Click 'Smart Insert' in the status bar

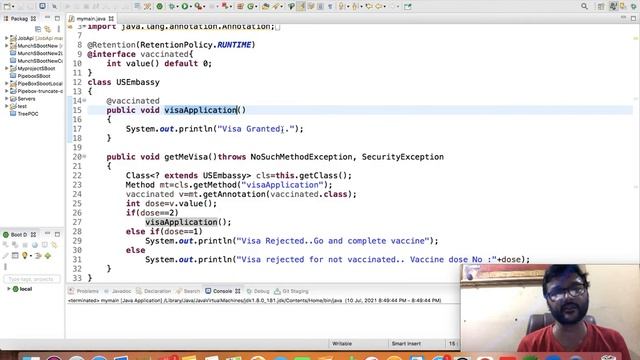tap(406, 344)
